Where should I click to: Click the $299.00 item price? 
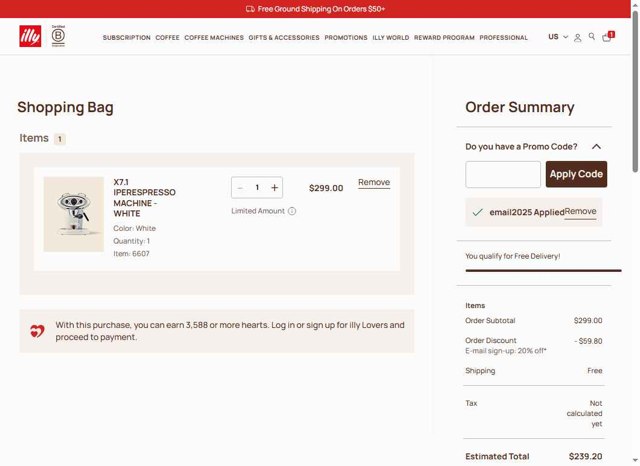tap(326, 188)
